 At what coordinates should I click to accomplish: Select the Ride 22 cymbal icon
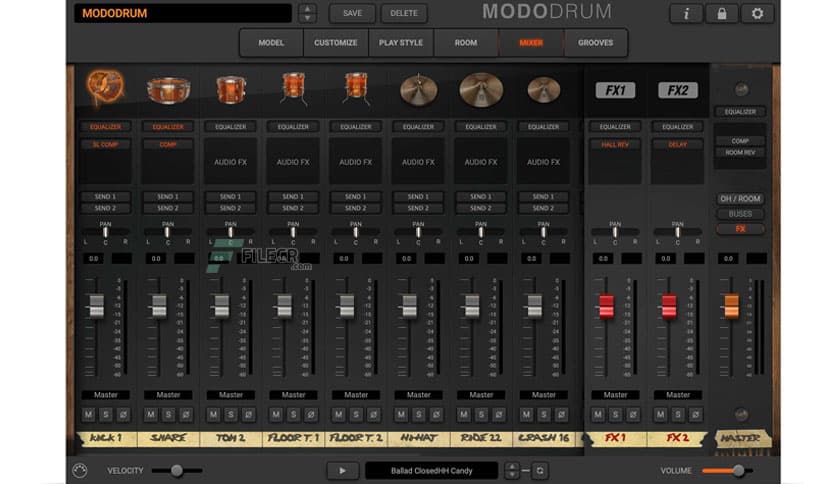pos(481,90)
